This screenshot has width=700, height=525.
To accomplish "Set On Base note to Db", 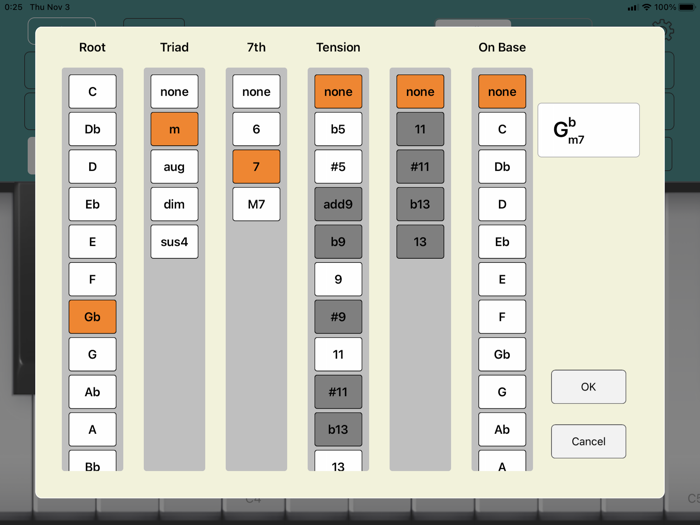I will pos(502,167).
